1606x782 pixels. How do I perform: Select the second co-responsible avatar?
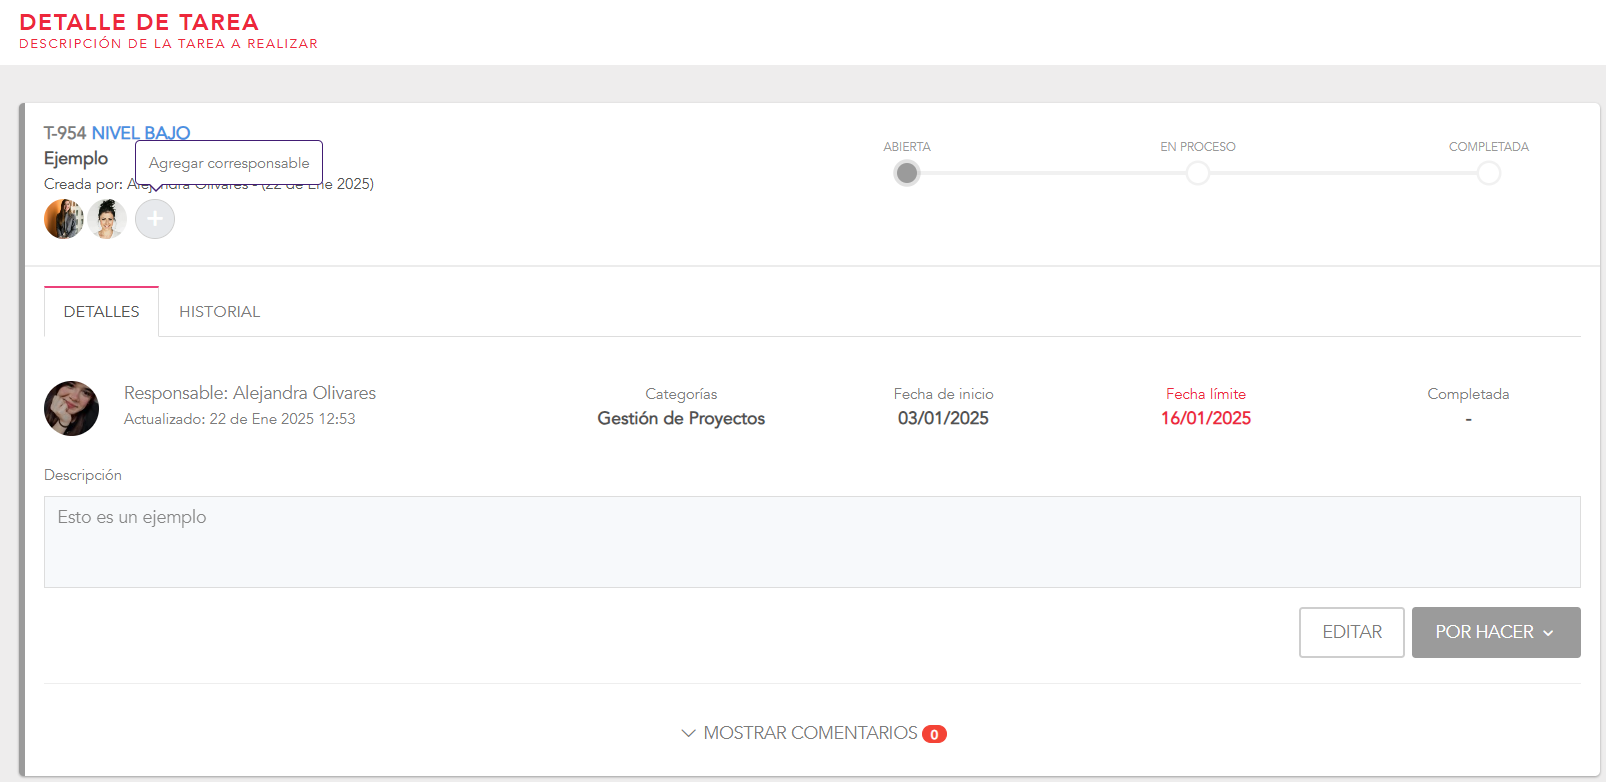click(107, 219)
